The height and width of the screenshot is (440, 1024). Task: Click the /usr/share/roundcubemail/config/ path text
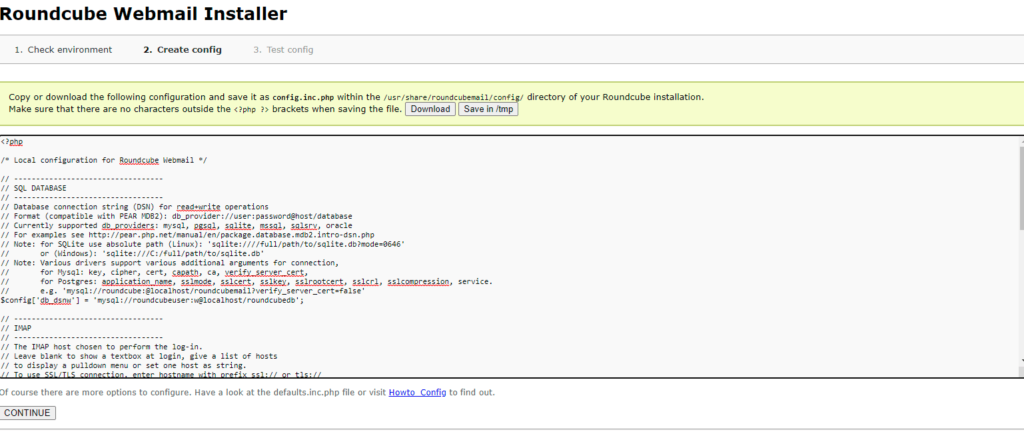(x=453, y=97)
